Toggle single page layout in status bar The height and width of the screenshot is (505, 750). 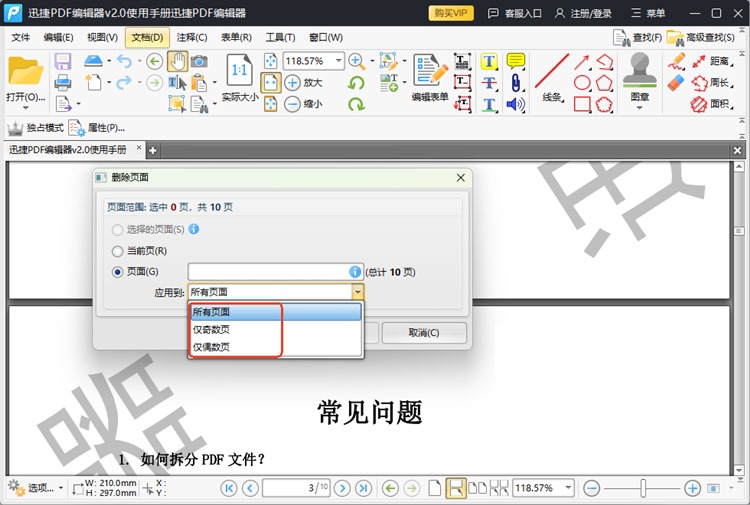(434, 488)
